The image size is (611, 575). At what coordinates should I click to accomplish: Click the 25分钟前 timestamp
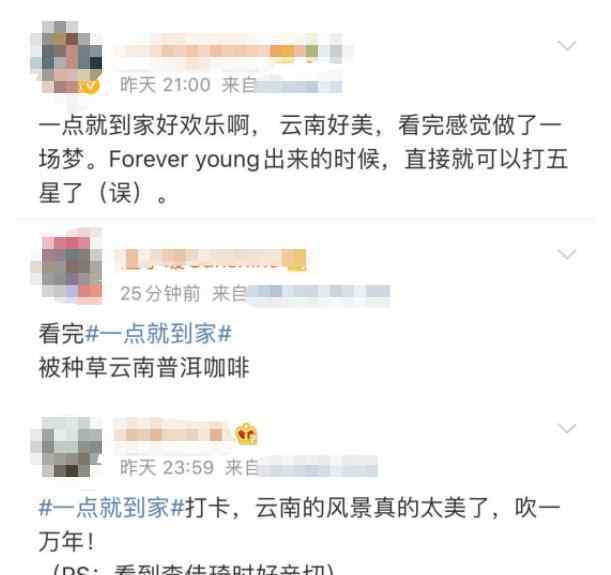coord(160,293)
